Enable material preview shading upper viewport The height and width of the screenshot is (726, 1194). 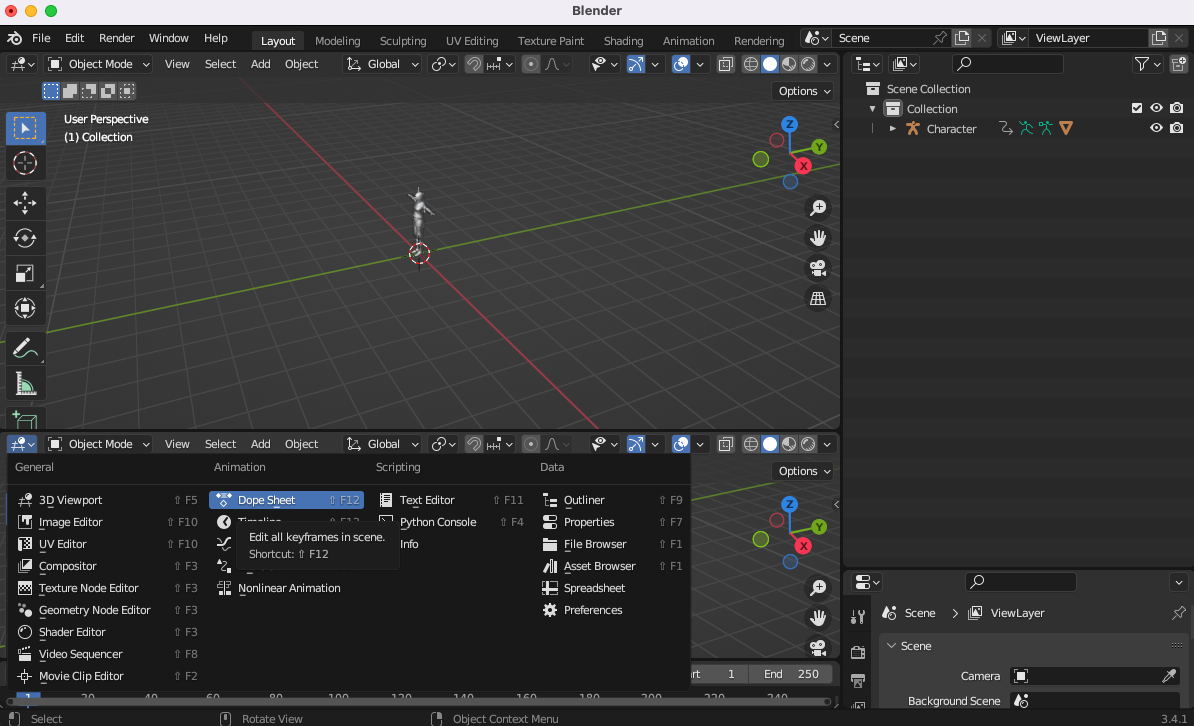coord(789,64)
